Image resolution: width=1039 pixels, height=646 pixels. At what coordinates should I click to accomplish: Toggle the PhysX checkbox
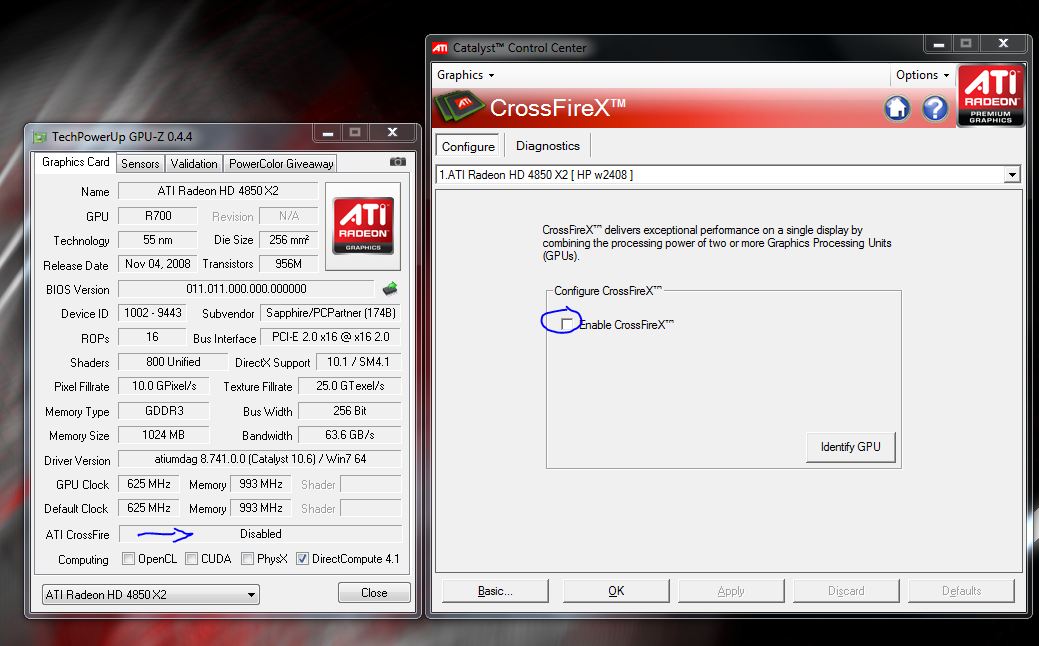click(247, 559)
